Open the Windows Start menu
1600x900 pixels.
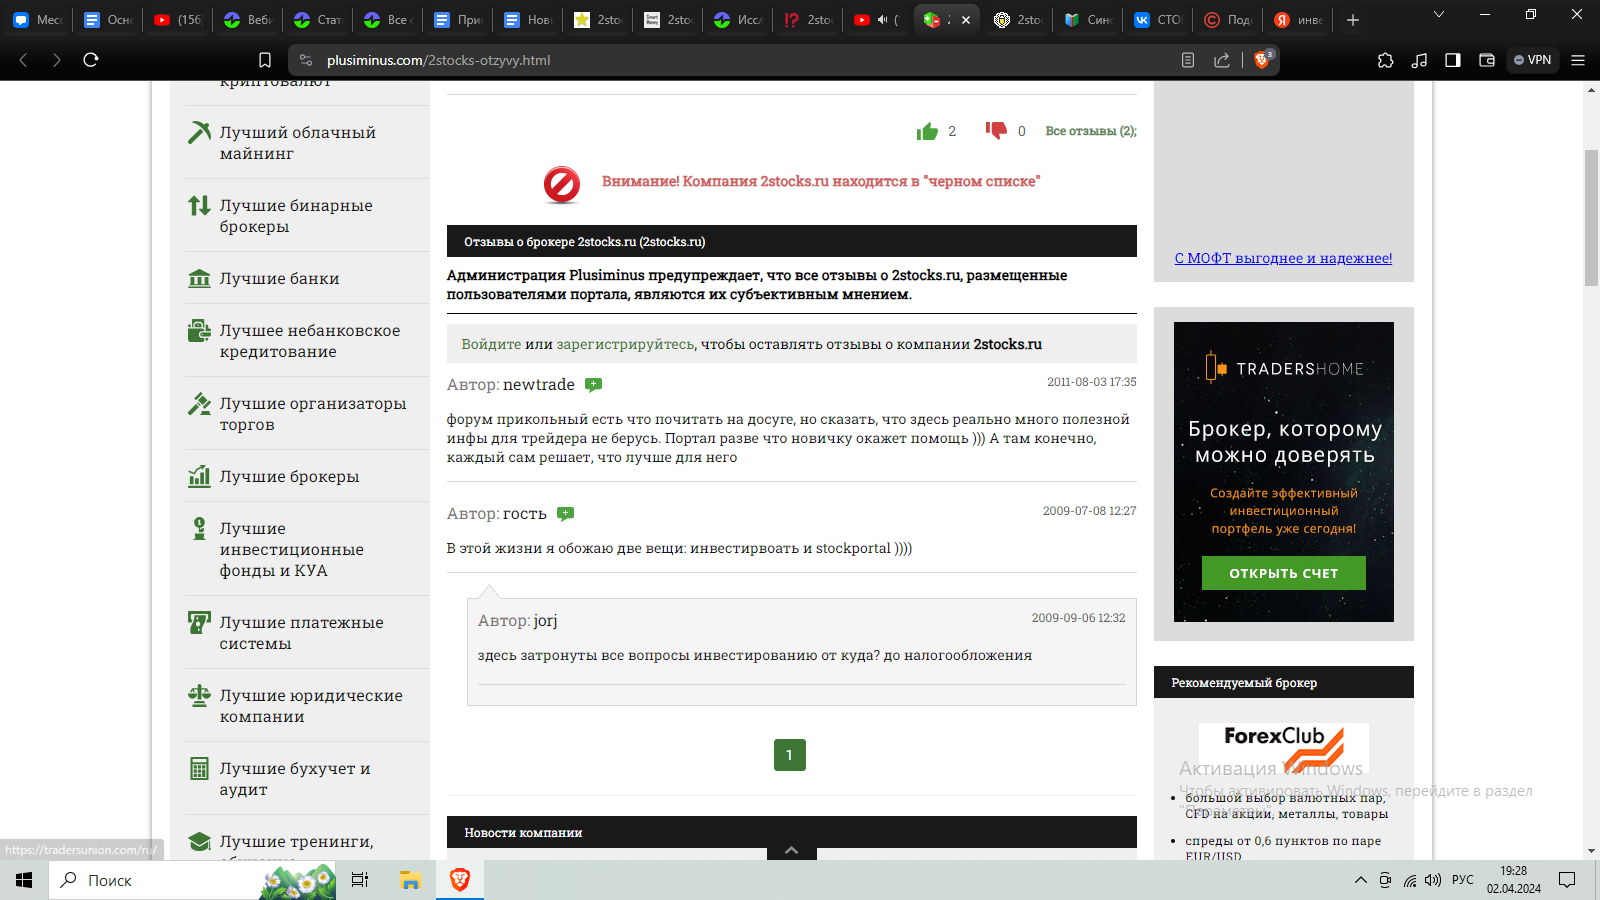pos(24,880)
